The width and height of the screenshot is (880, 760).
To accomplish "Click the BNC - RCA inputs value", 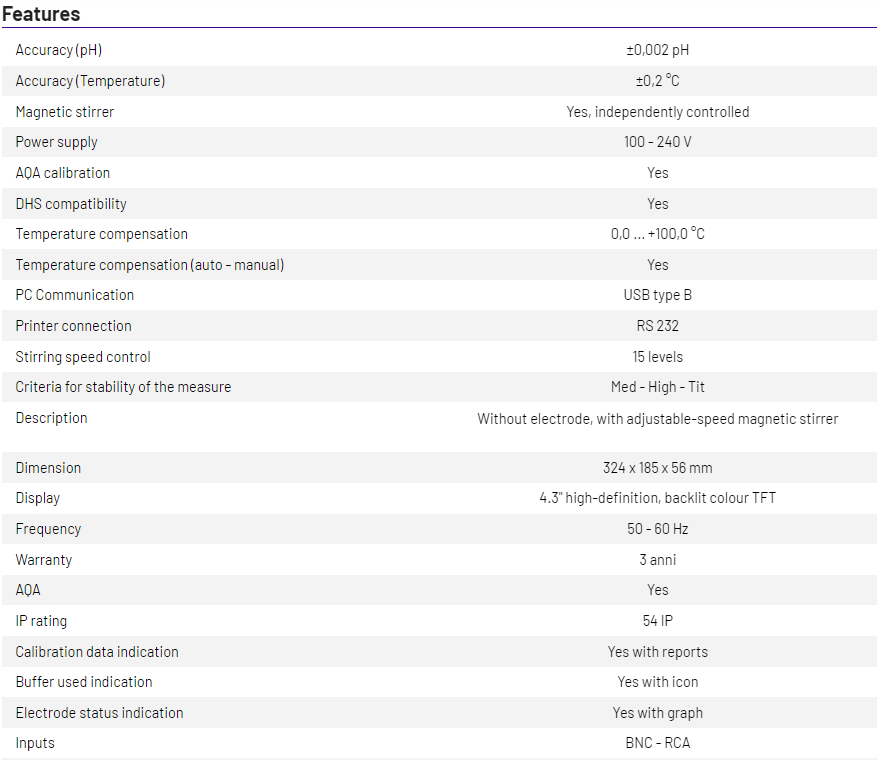I will tap(657, 743).
